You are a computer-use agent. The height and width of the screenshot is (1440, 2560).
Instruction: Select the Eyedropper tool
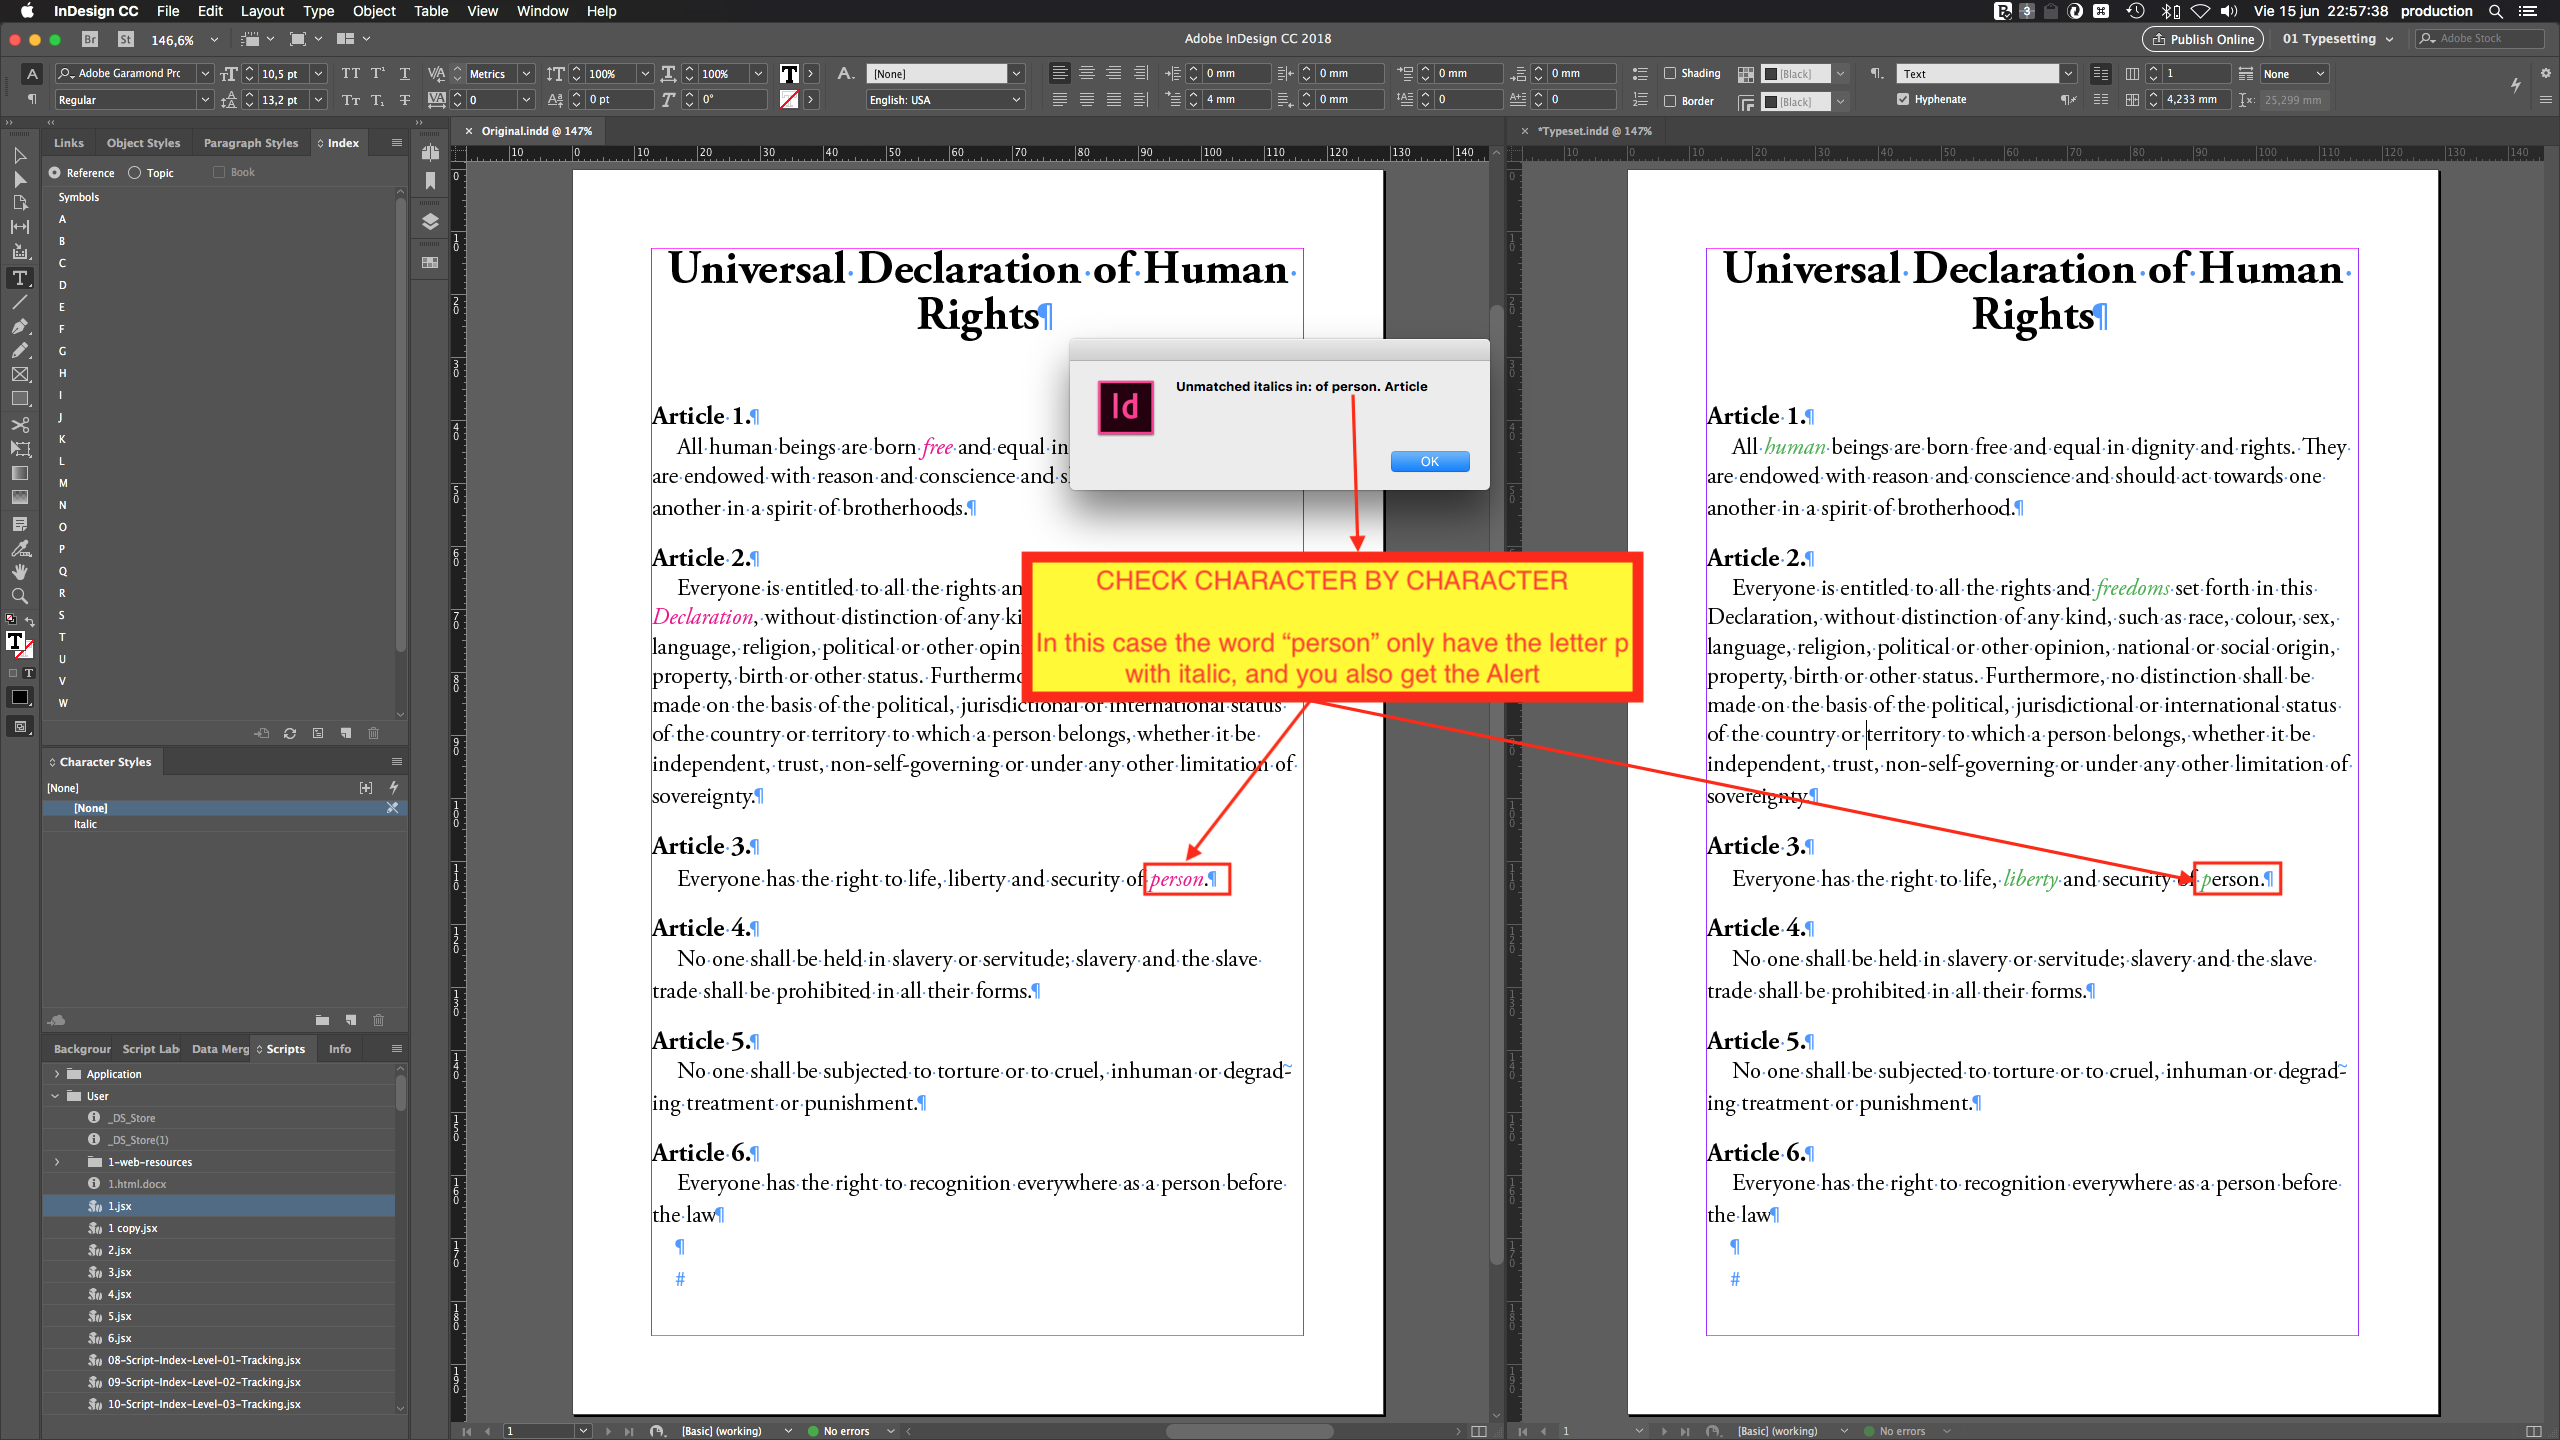tap(19, 548)
